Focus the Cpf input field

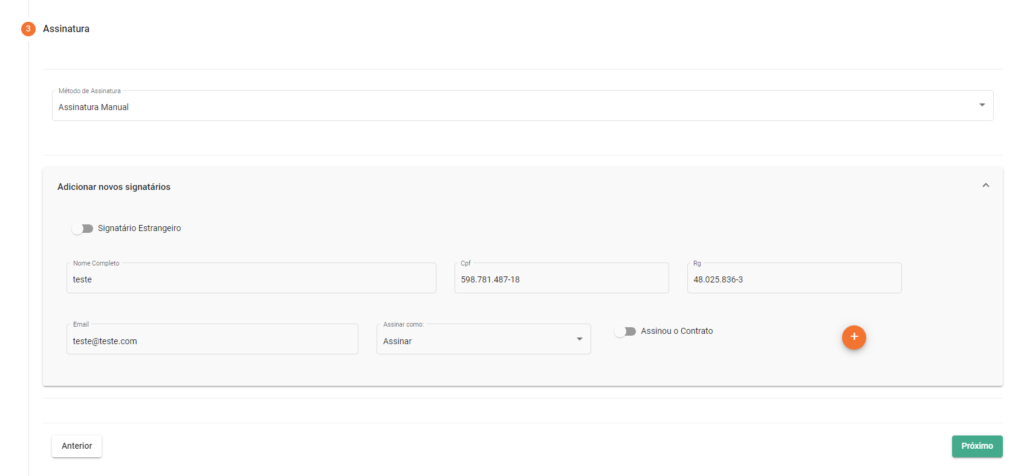tap(560, 279)
